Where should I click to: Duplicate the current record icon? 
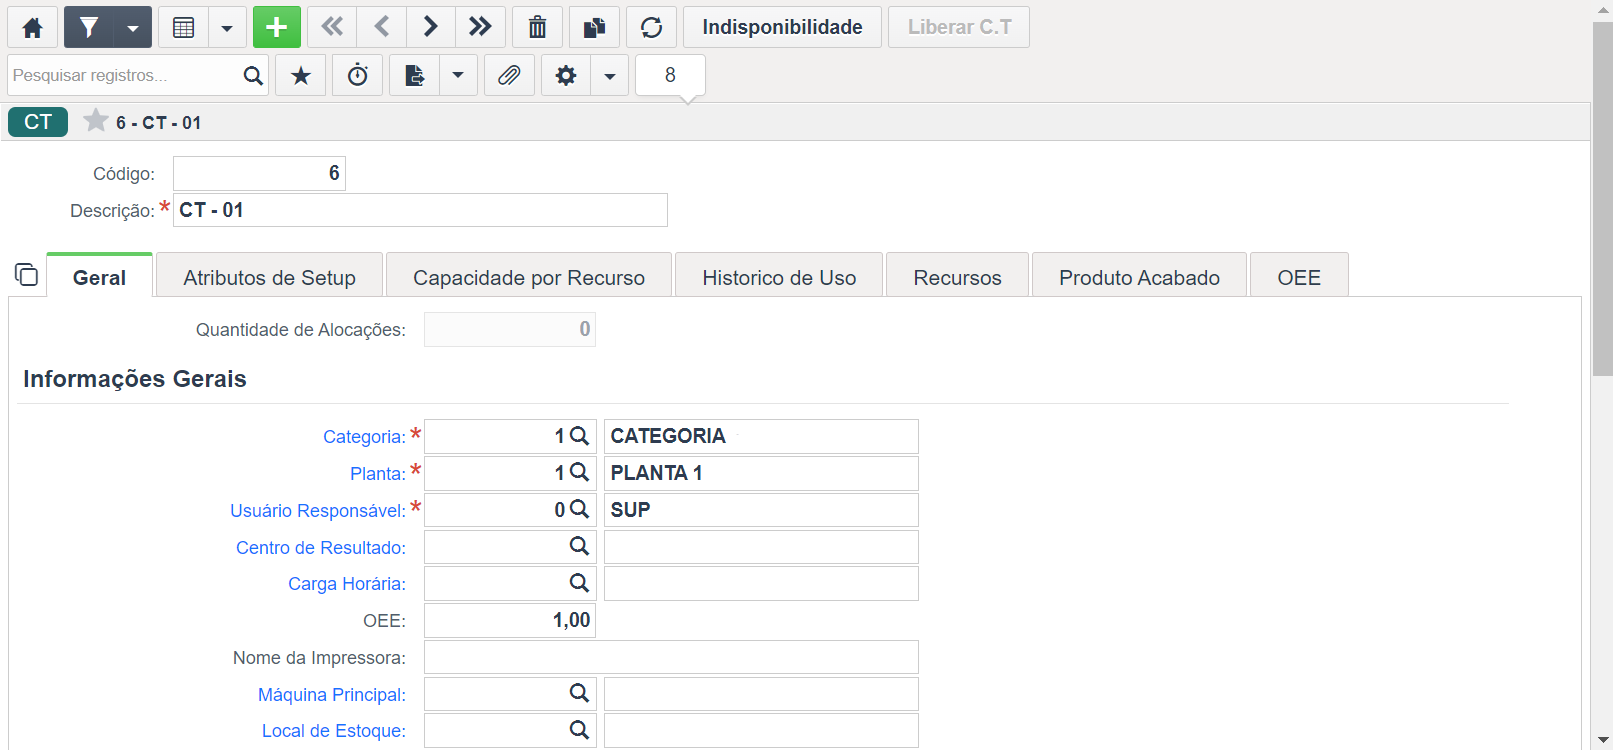tap(595, 27)
